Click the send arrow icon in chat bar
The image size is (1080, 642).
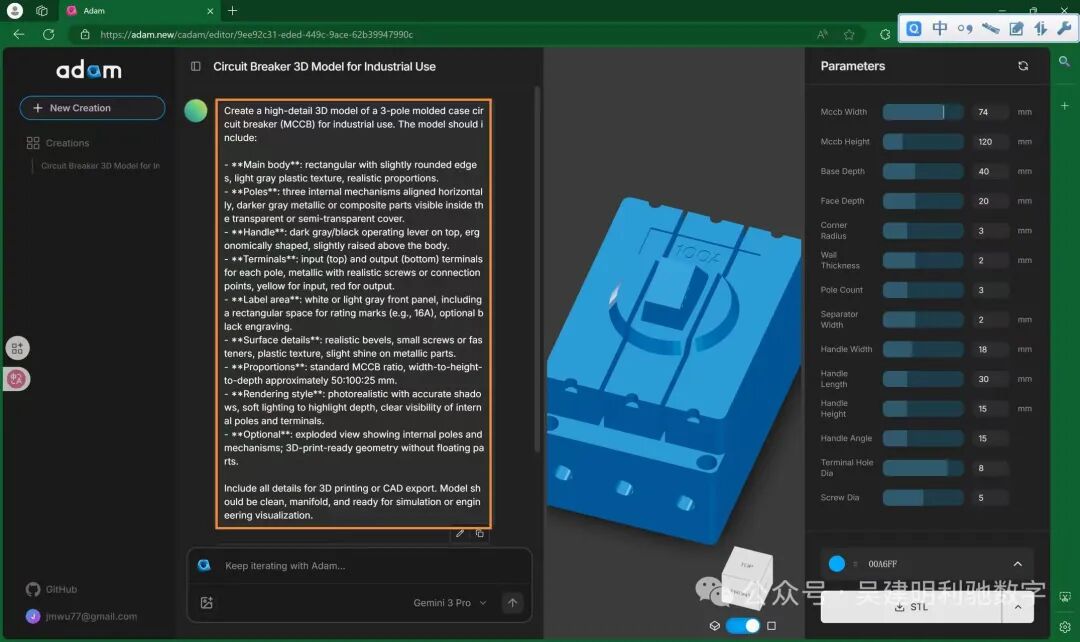pos(512,602)
